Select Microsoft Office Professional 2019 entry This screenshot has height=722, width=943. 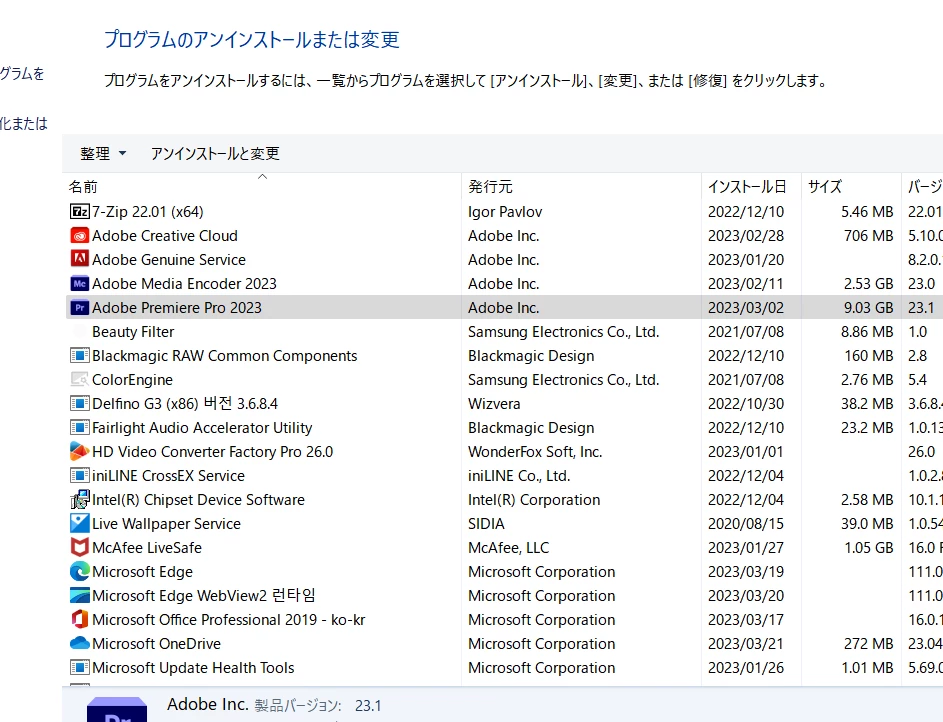point(229,620)
